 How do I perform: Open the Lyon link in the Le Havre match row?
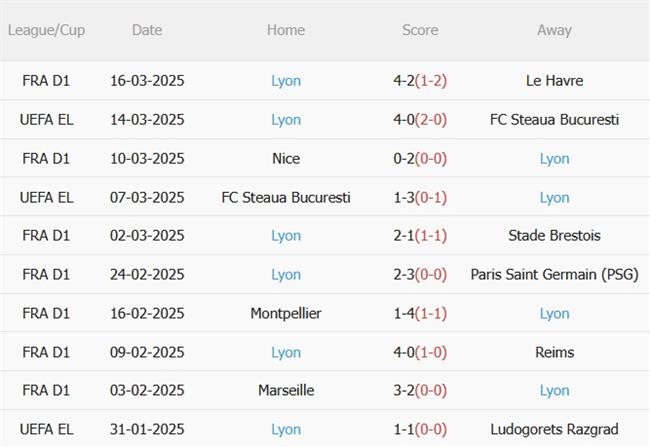(x=286, y=81)
